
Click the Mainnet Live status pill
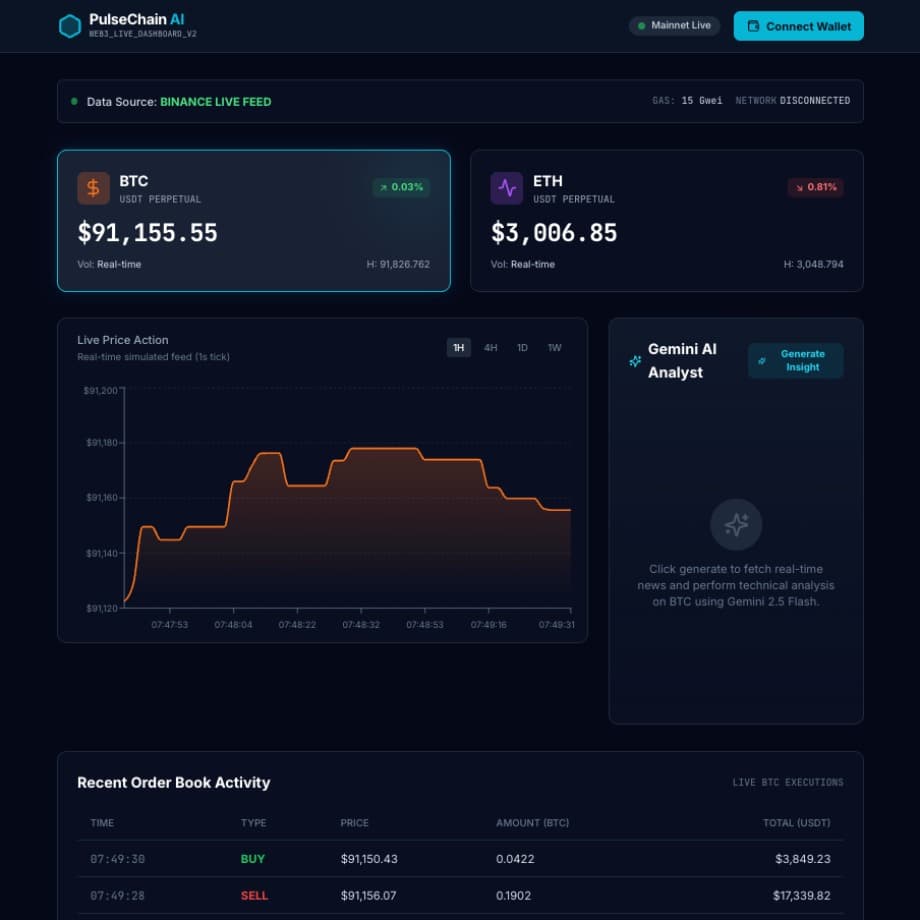[x=674, y=26]
